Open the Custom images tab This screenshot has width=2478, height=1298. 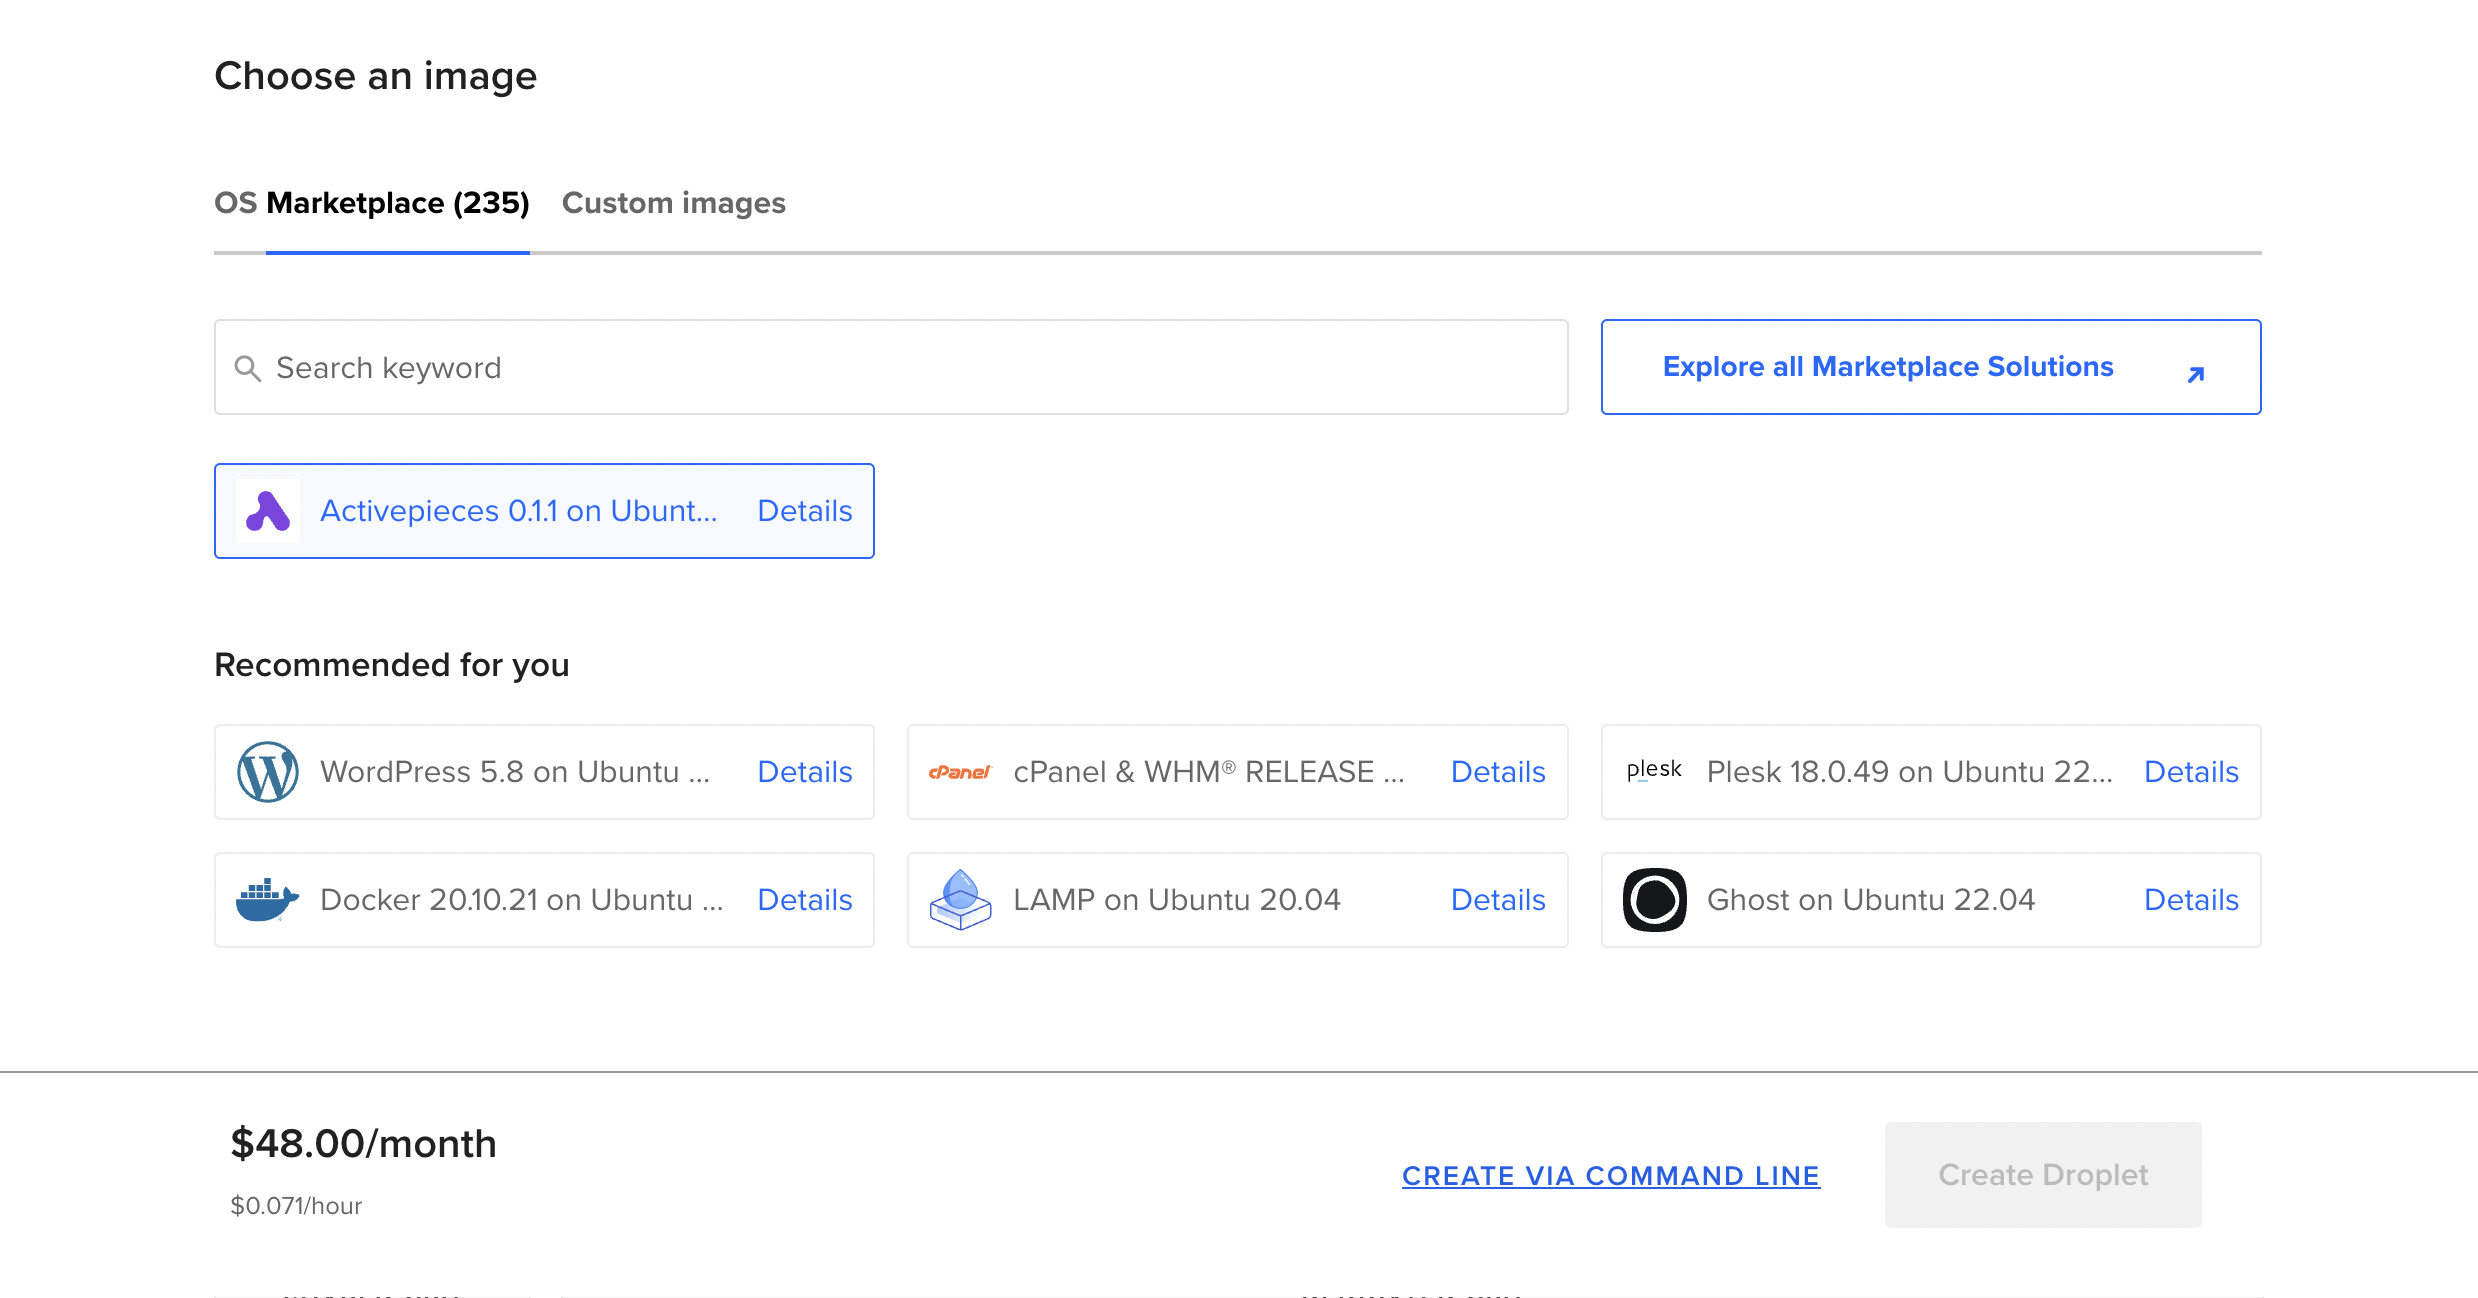(x=673, y=203)
